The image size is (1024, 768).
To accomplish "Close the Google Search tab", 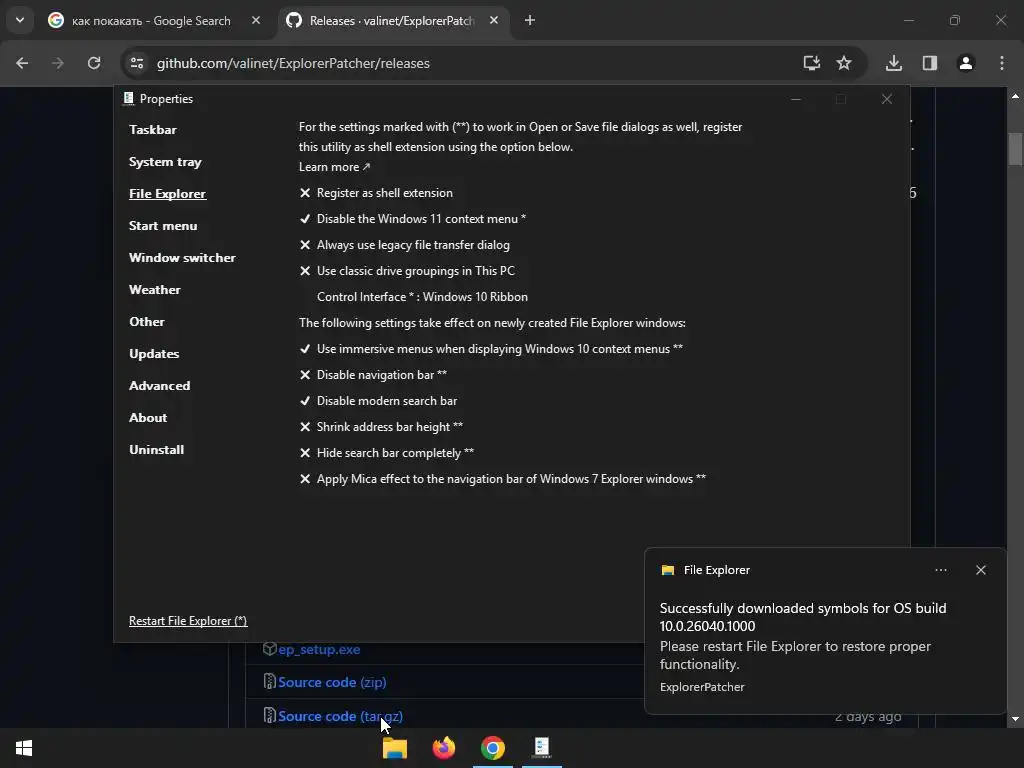I will pyautogui.click(x=256, y=20).
